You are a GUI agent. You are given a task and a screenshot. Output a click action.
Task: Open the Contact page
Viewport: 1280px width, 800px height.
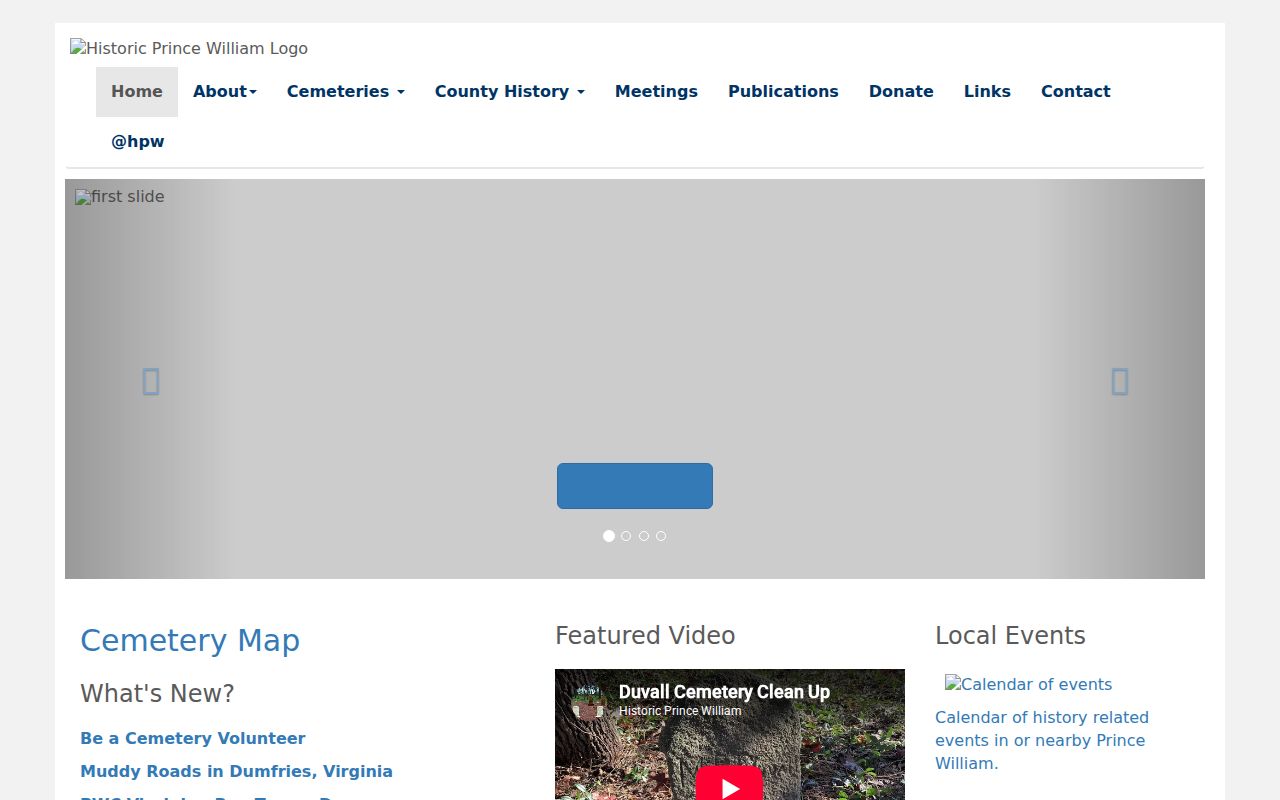[1076, 92]
